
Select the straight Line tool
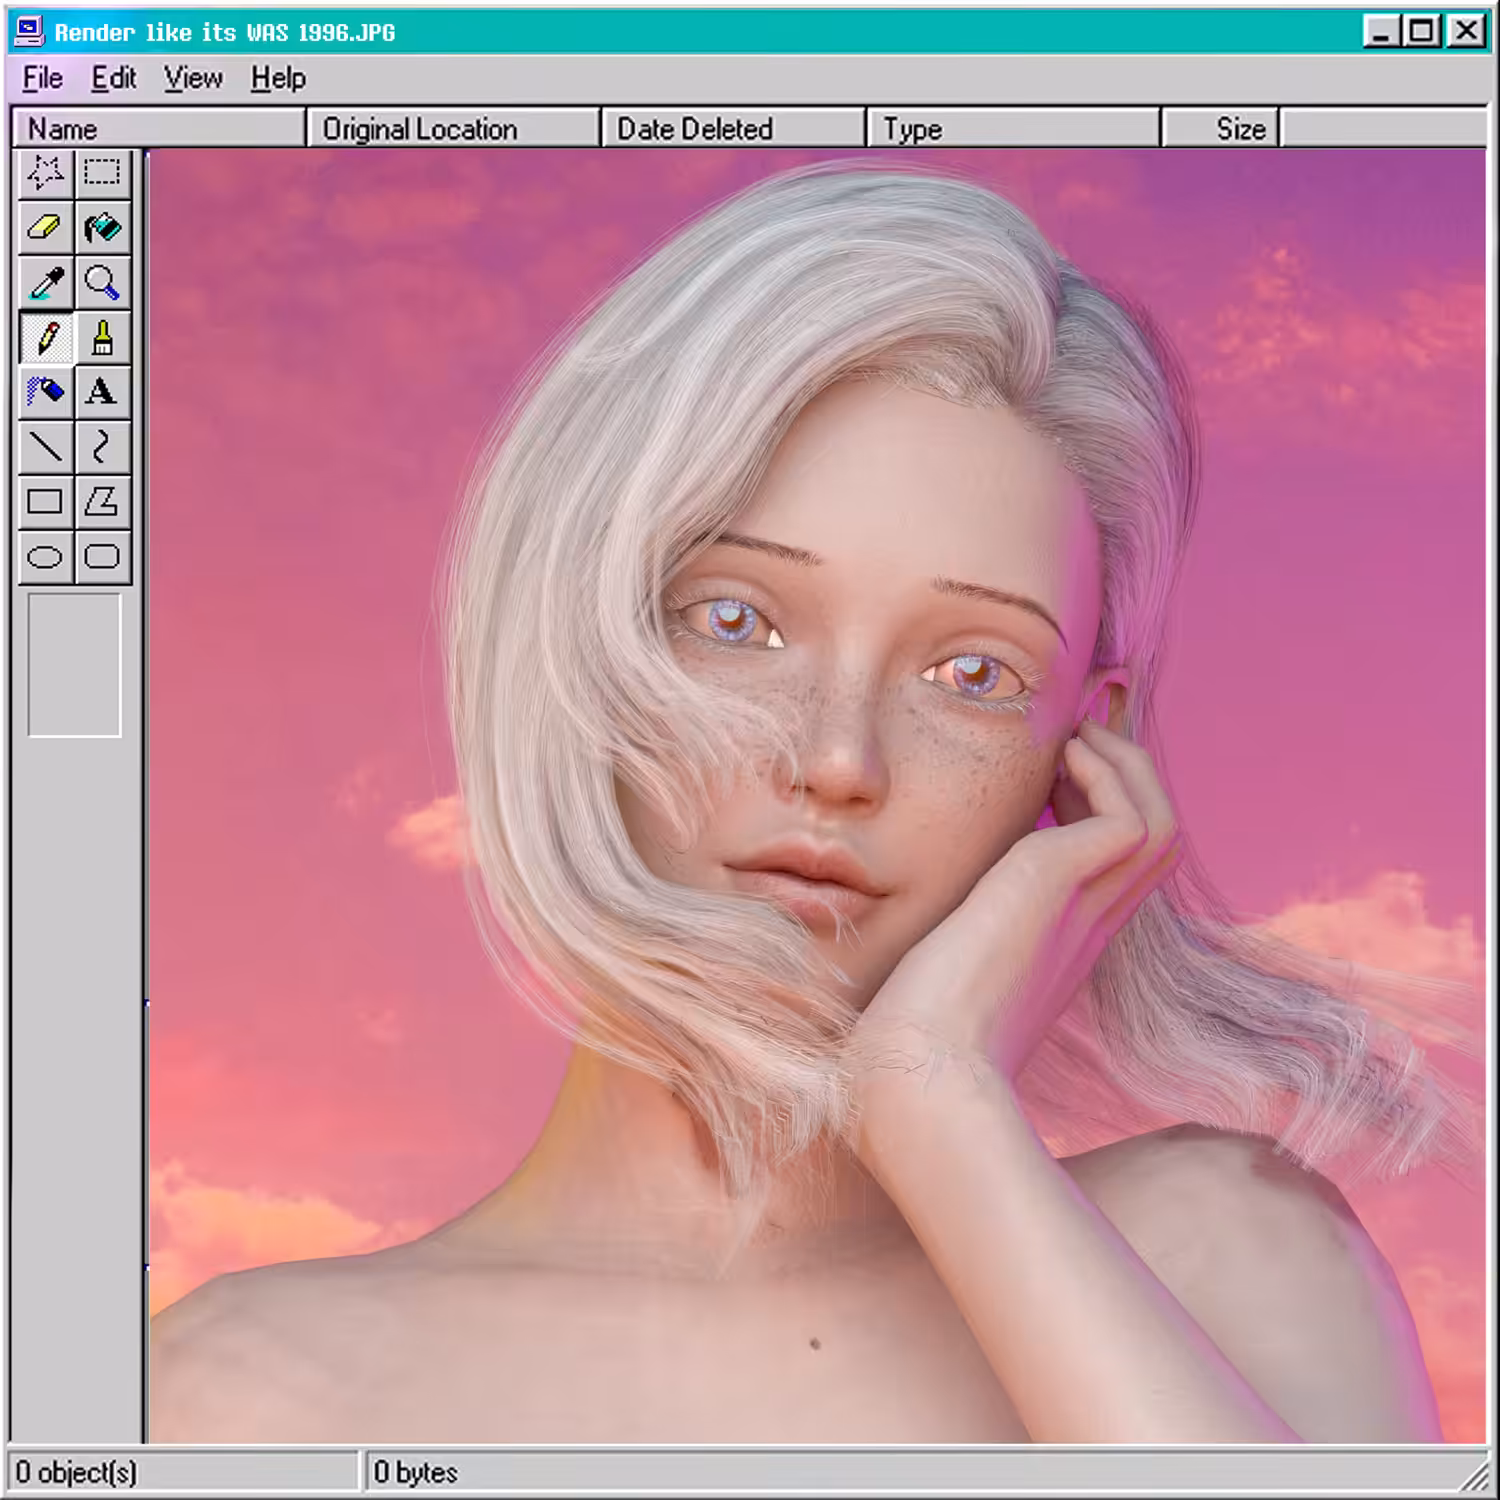tap(46, 447)
